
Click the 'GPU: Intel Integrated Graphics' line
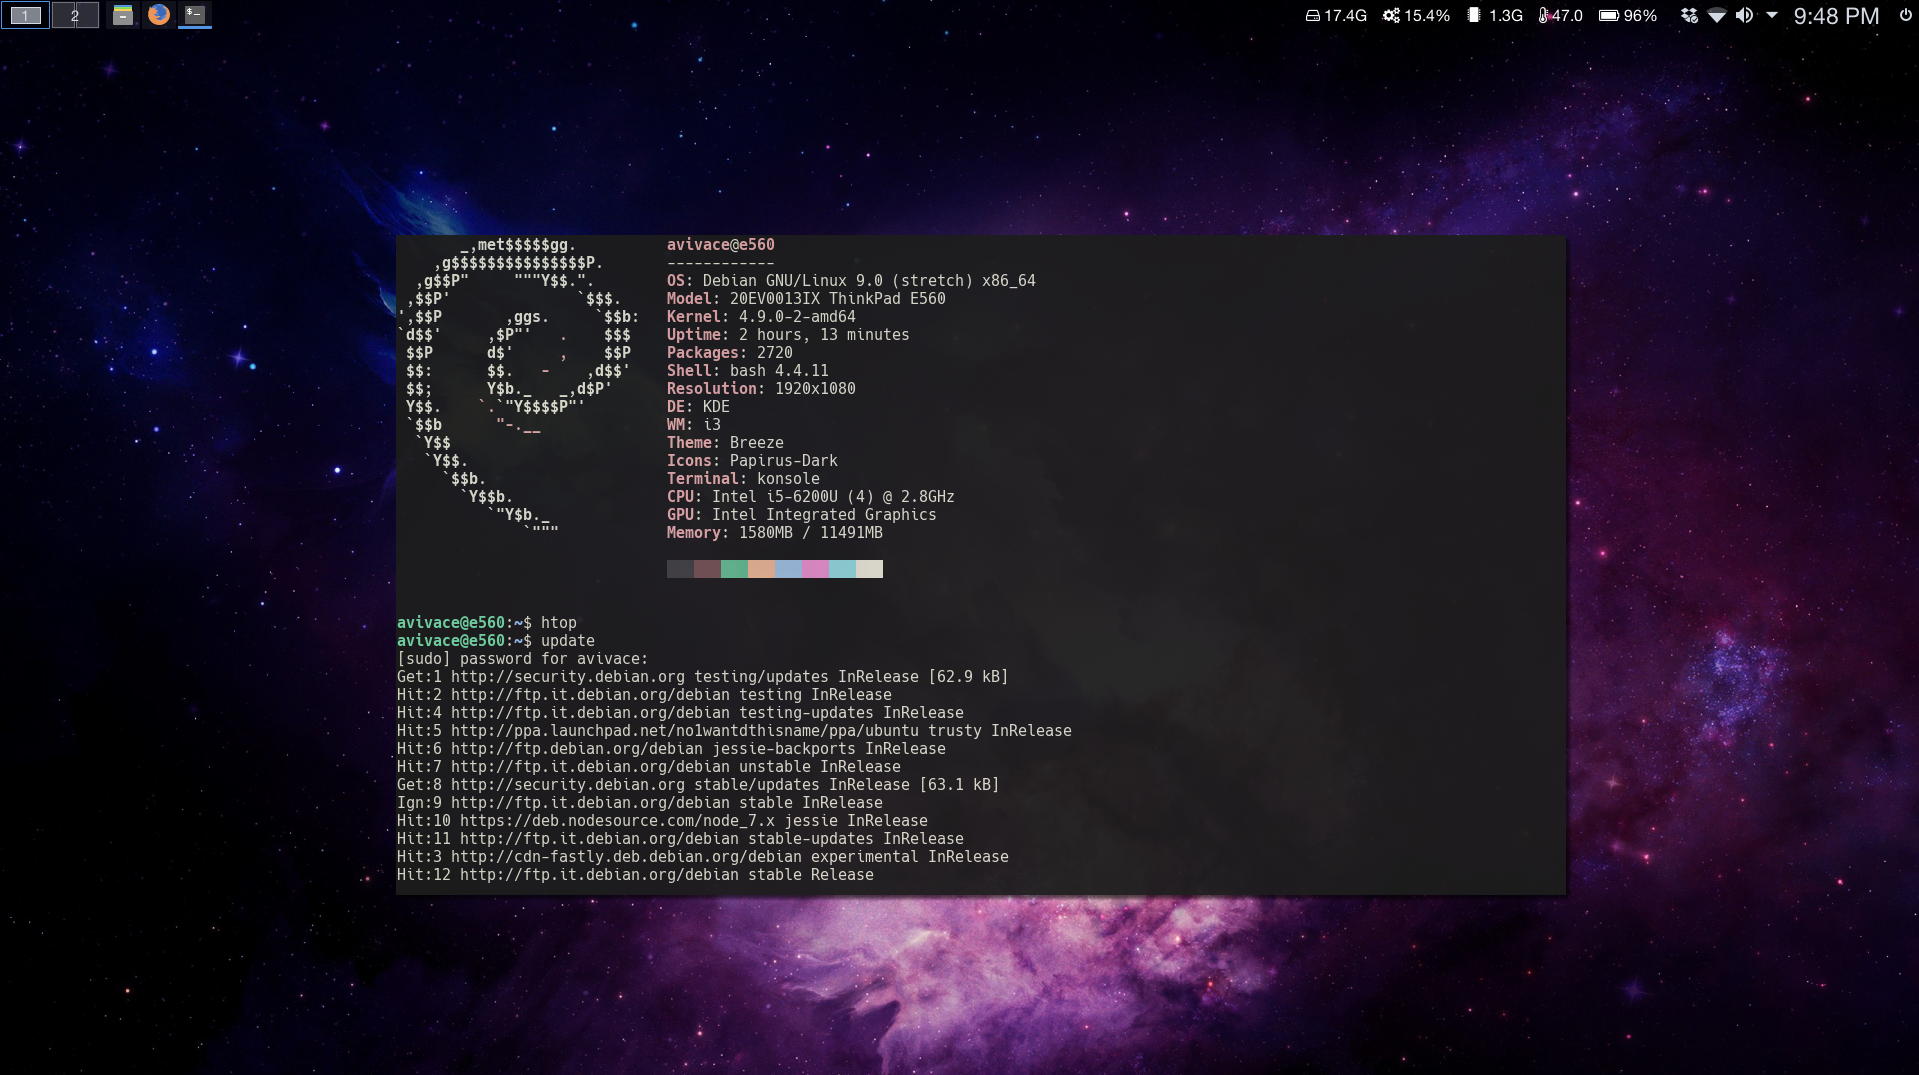[x=802, y=515]
